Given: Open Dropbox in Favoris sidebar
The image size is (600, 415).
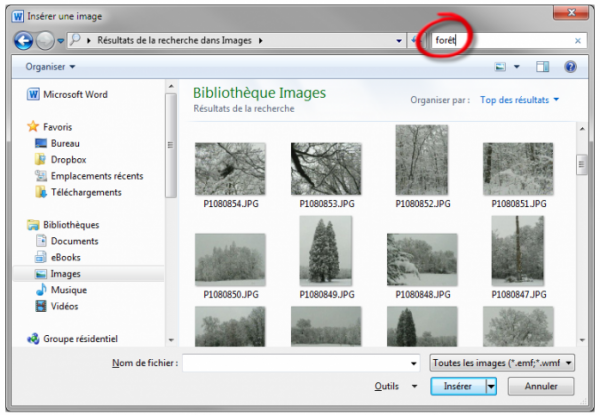Looking at the screenshot, I should click(x=68, y=159).
